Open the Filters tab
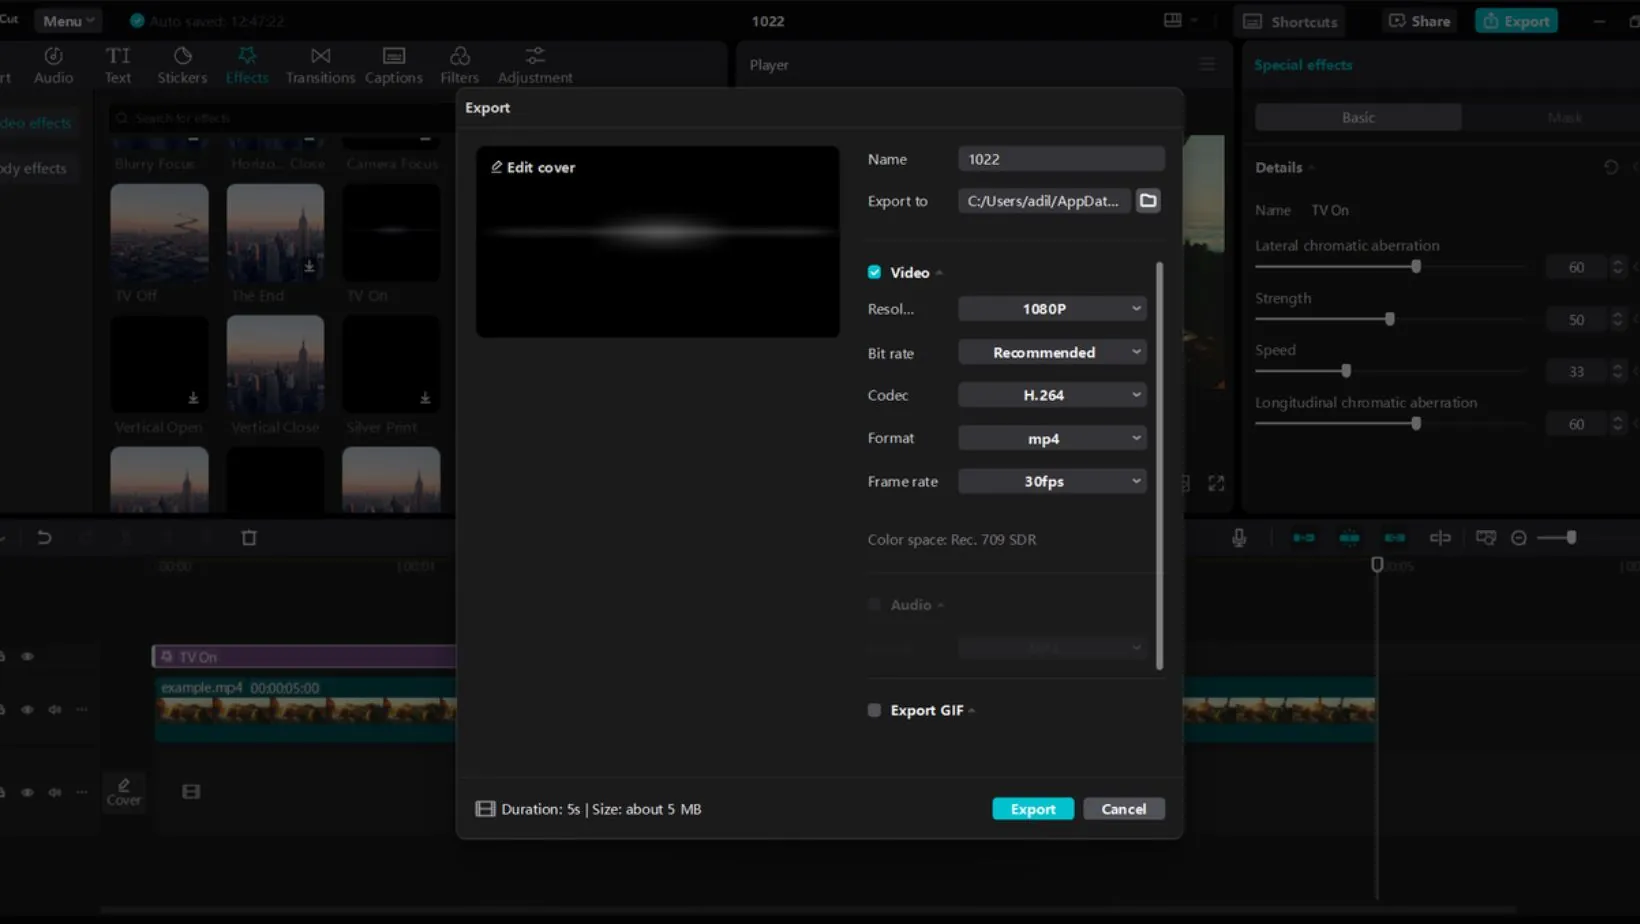1640x924 pixels. point(459,64)
